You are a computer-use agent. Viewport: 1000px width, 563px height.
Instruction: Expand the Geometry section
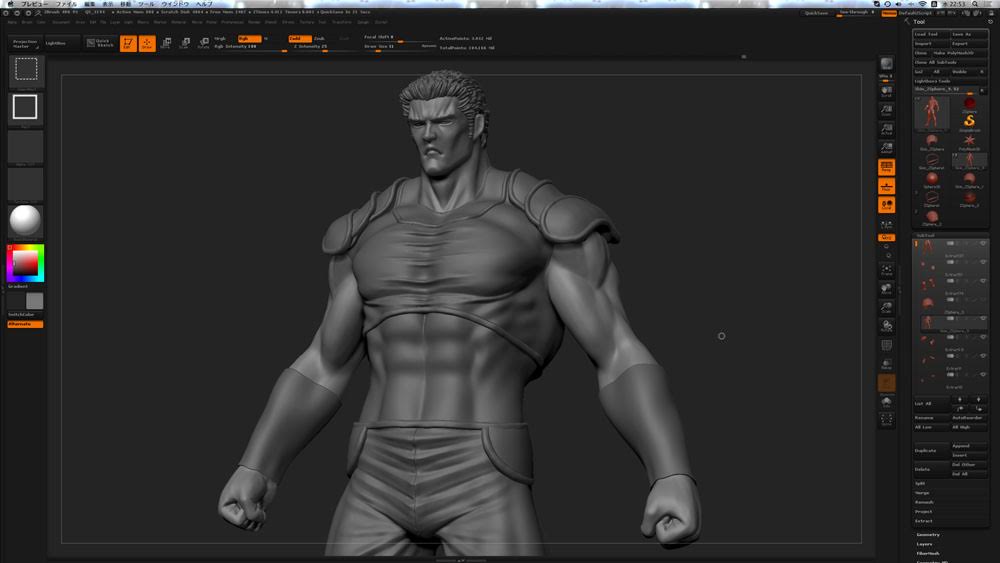point(928,534)
